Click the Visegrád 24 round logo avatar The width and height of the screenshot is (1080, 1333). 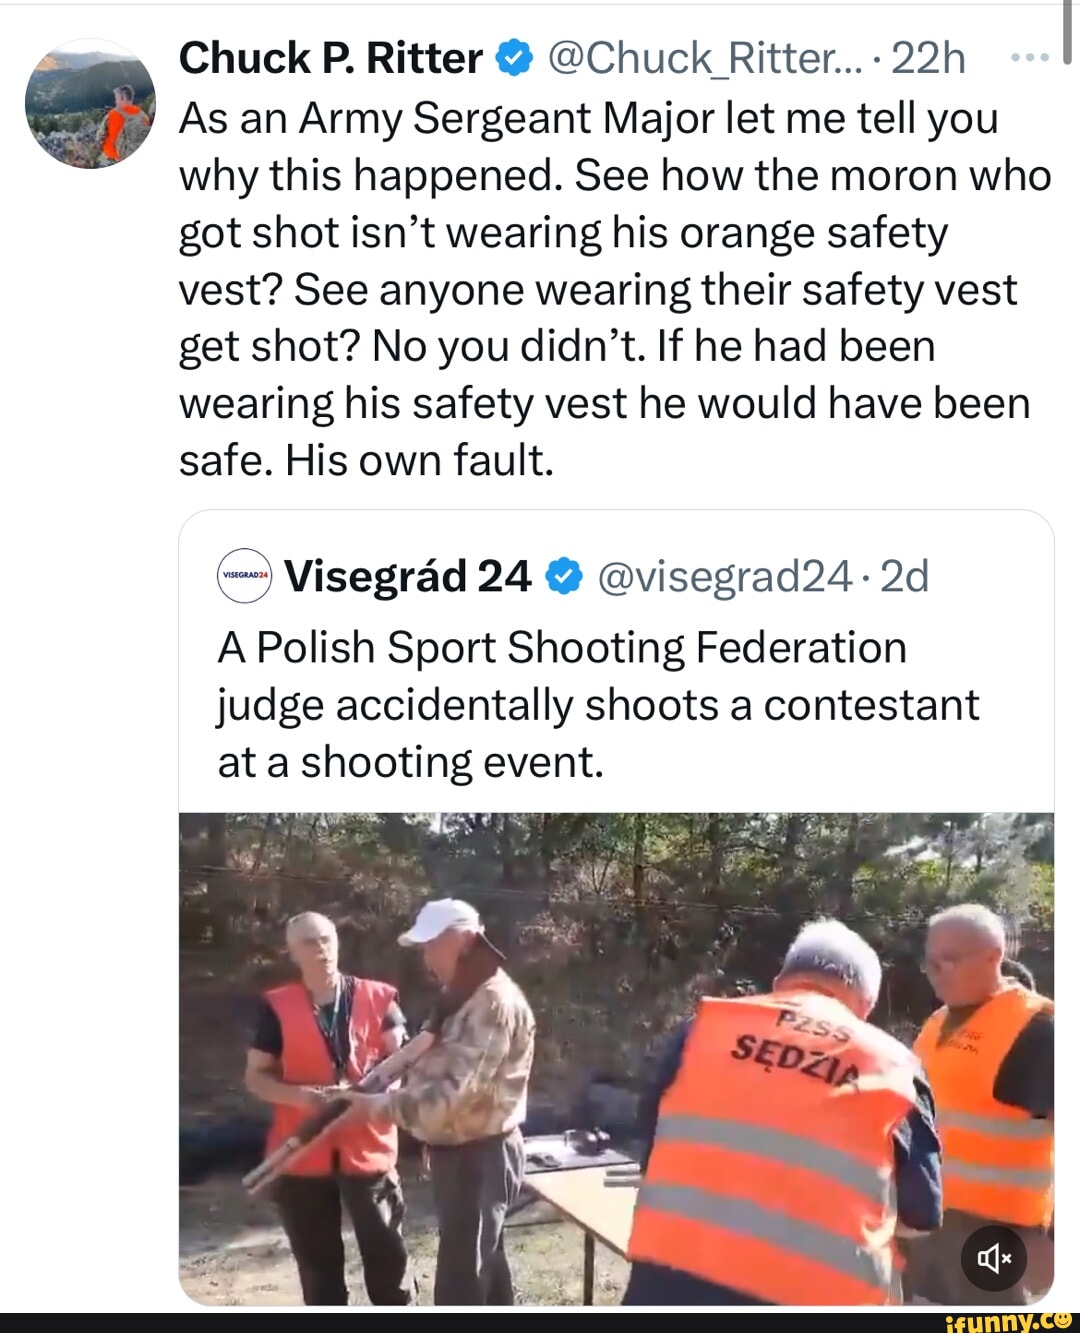[244, 576]
